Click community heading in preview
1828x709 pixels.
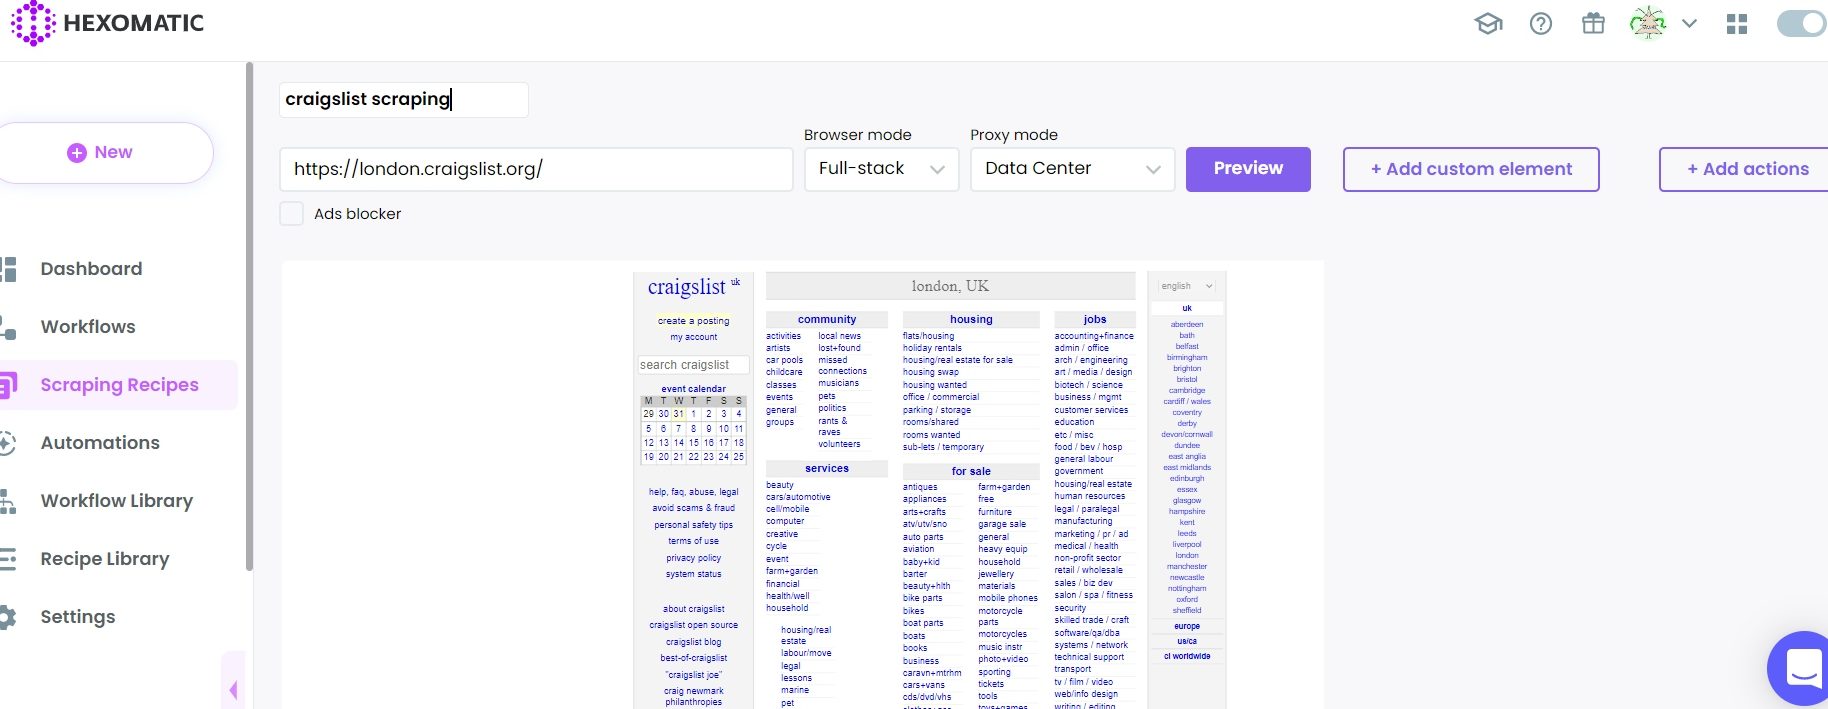click(x=827, y=320)
